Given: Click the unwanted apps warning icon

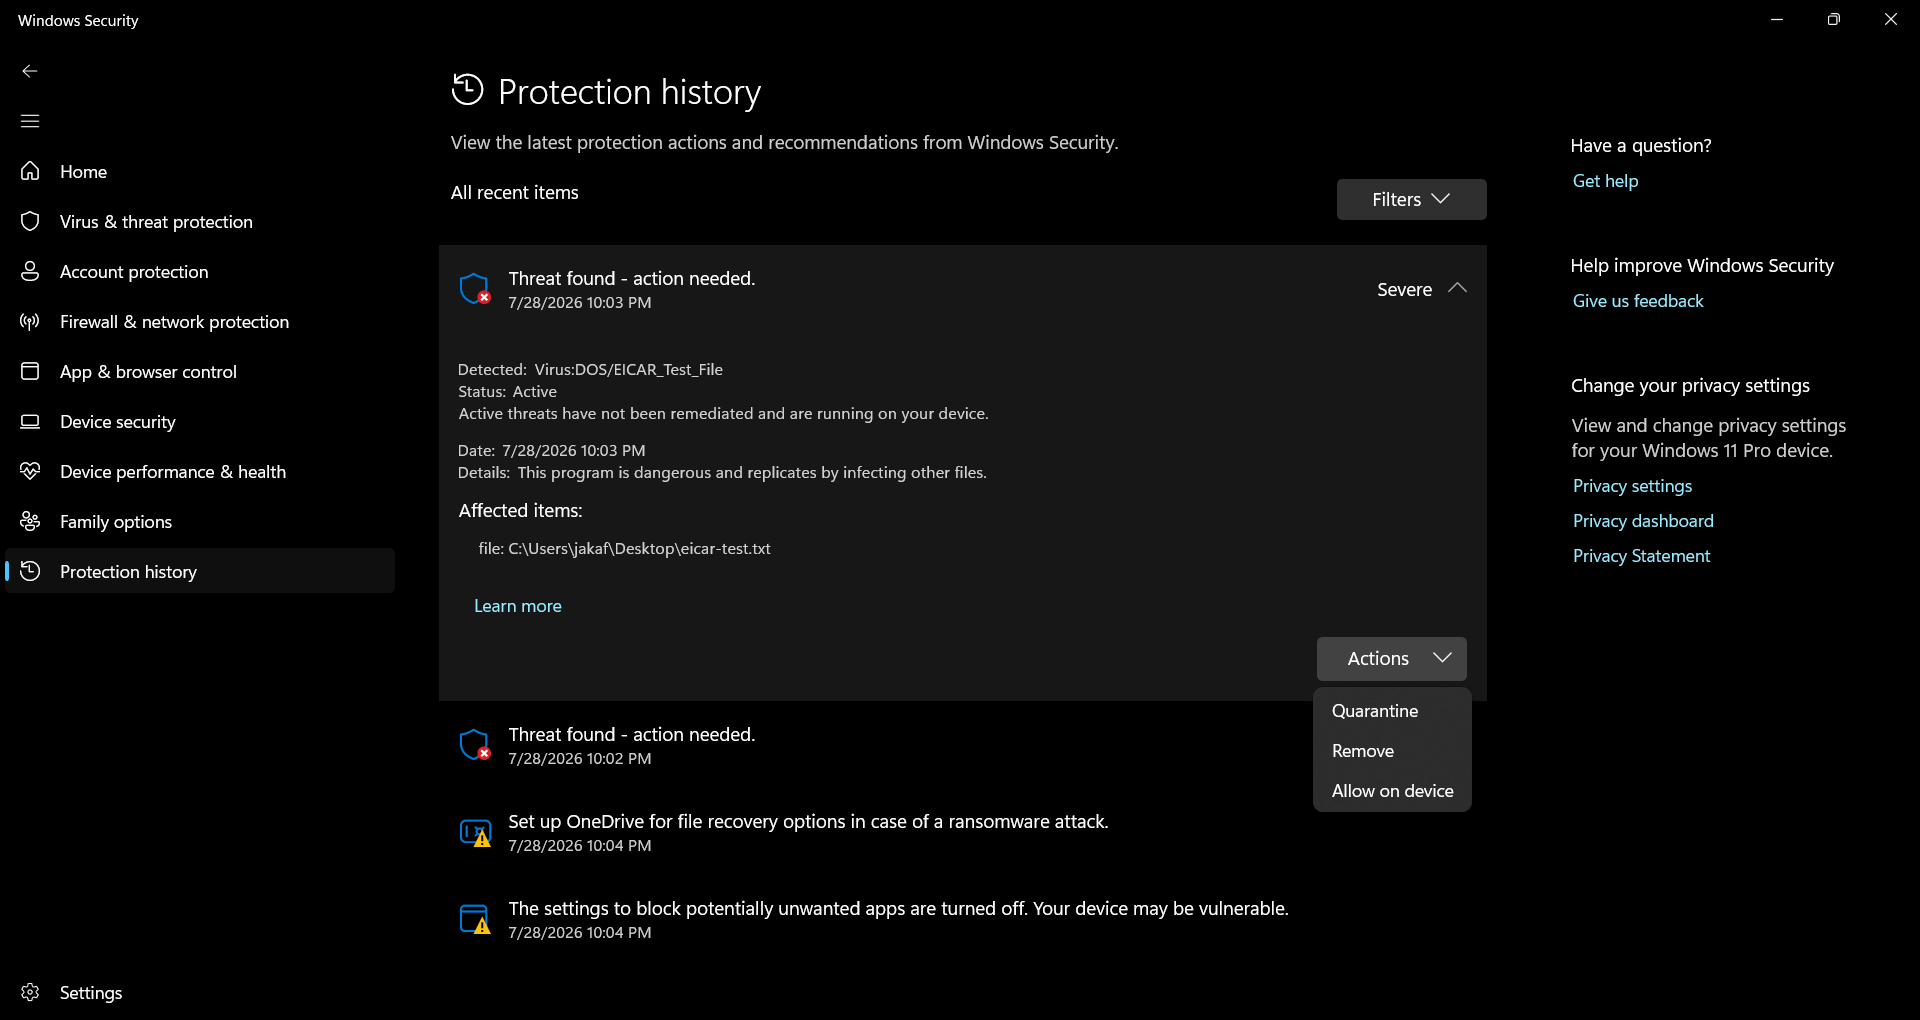Looking at the screenshot, I should click(x=475, y=919).
